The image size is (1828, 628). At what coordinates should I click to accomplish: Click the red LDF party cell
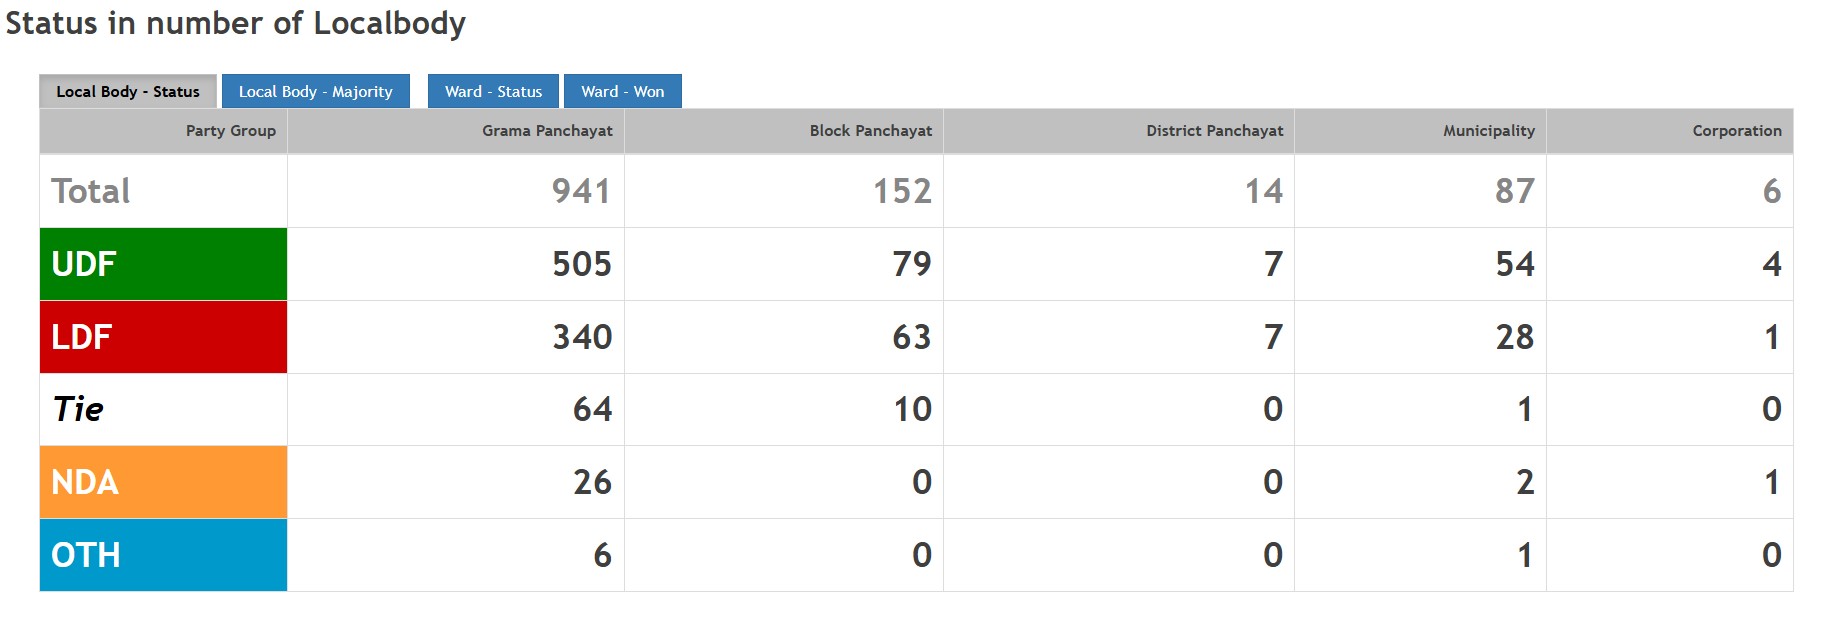pos(163,337)
